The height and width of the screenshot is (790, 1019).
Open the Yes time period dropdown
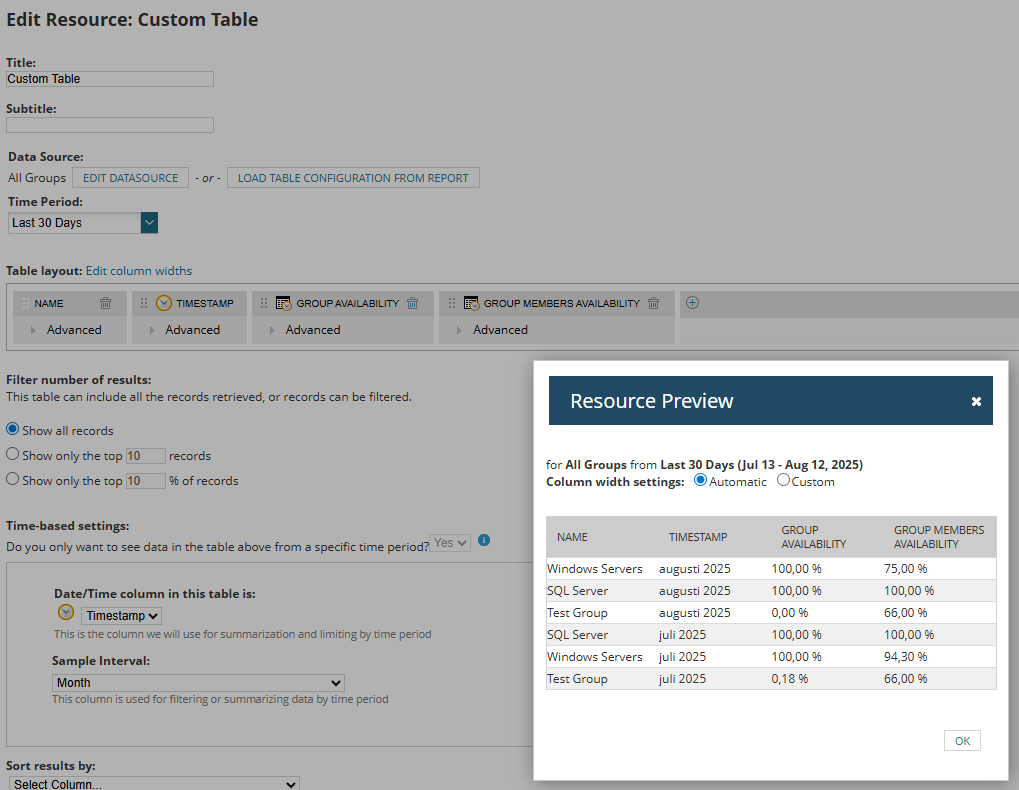point(449,542)
